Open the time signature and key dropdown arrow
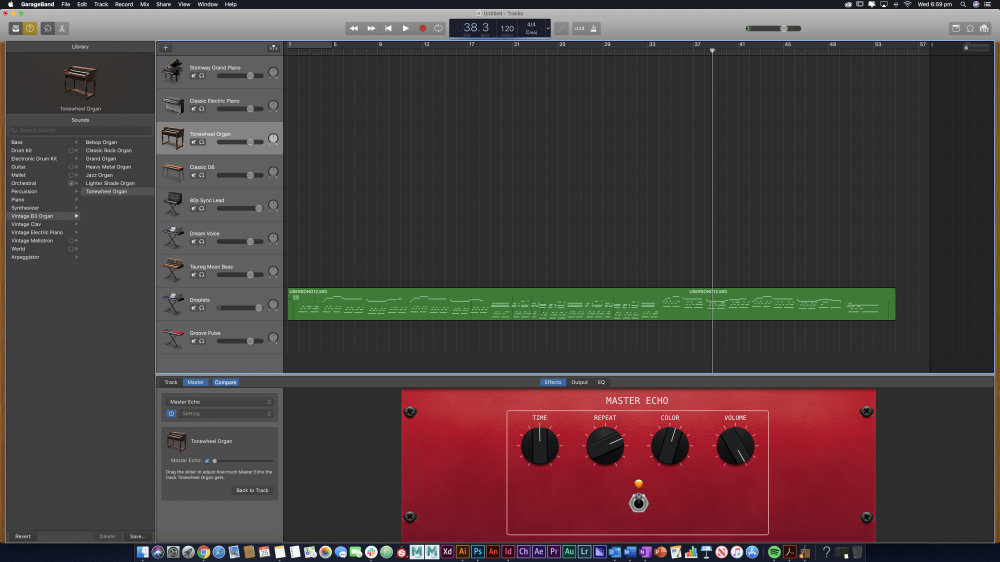 coord(548,28)
